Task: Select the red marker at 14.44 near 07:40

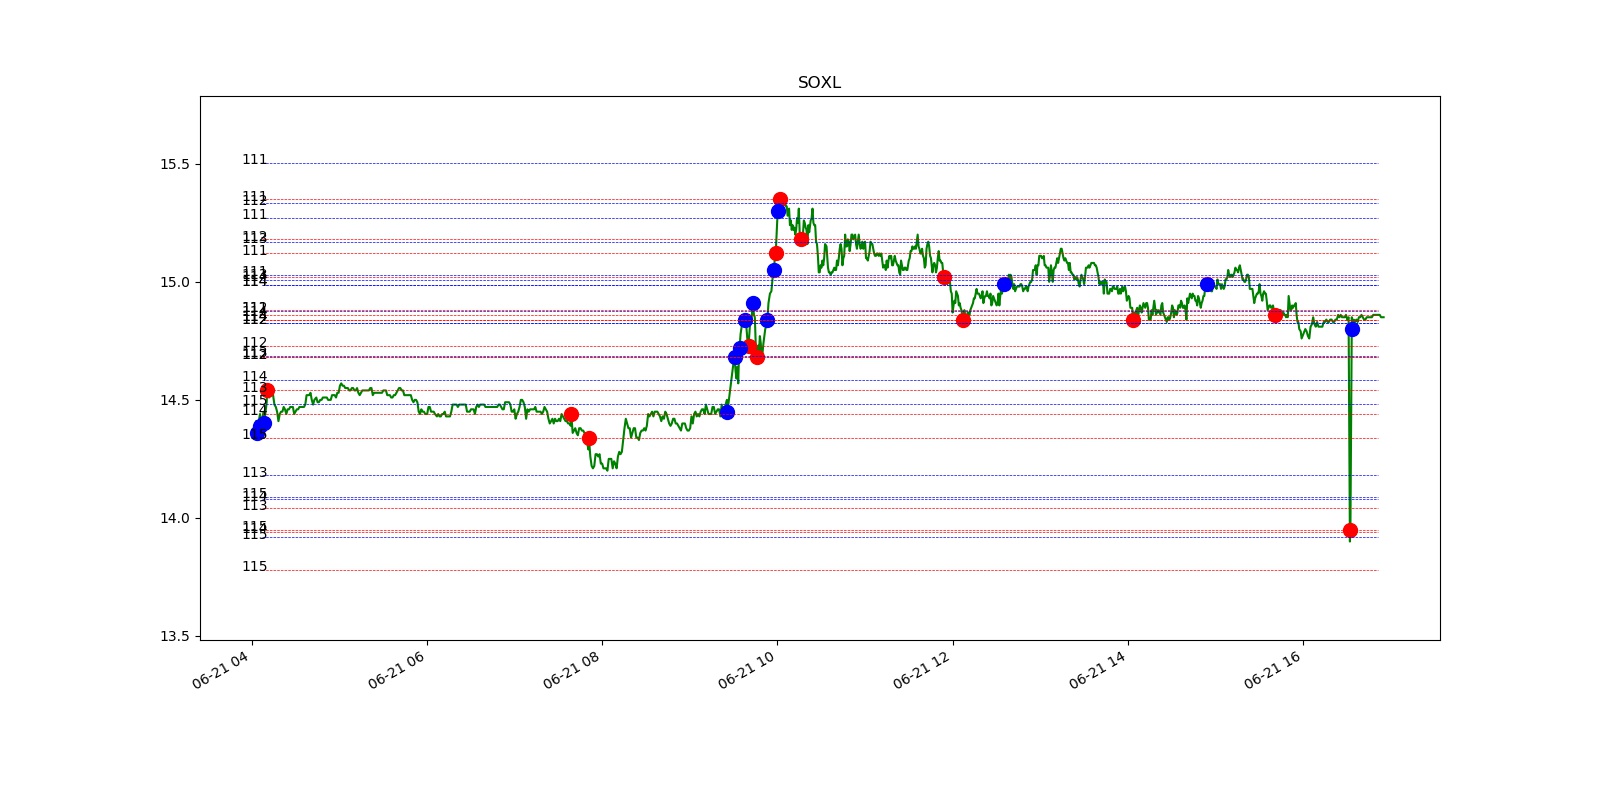Action: click(571, 414)
